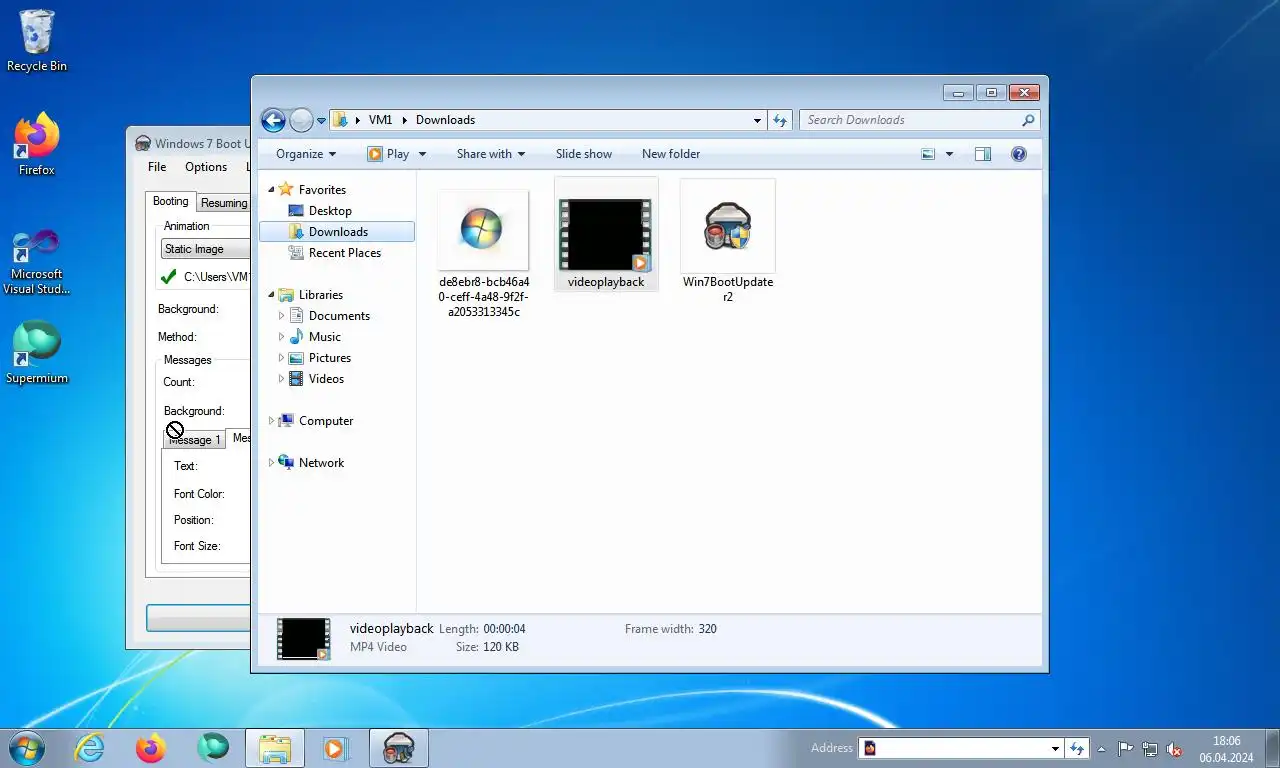Open the Share with menu

coord(491,154)
